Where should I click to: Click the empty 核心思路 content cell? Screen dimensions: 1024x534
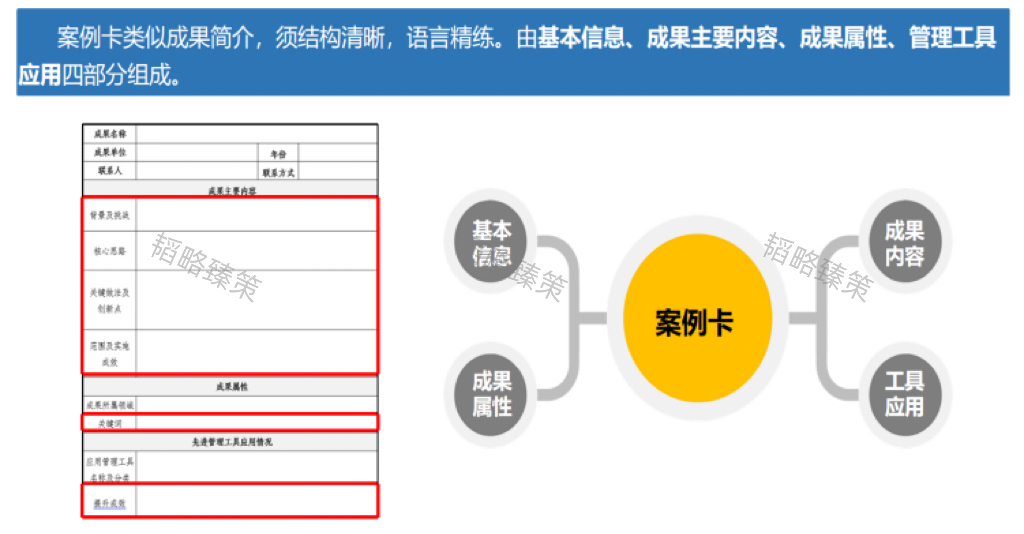point(256,253)
